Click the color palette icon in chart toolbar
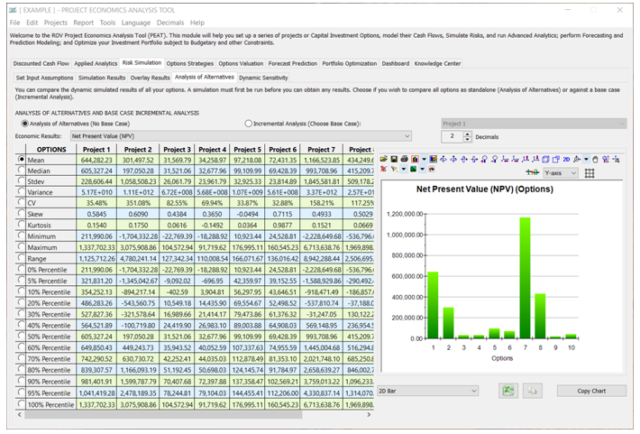The image size is (640, 434). point(433,159)
